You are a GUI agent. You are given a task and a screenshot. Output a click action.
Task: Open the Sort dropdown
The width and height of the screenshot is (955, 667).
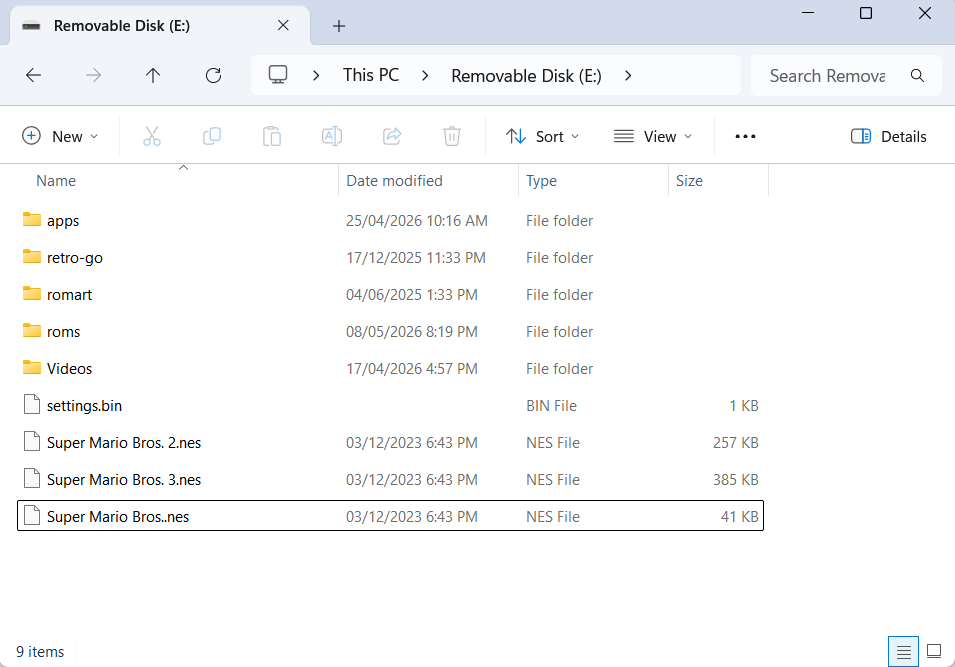[x=542, y=136]
